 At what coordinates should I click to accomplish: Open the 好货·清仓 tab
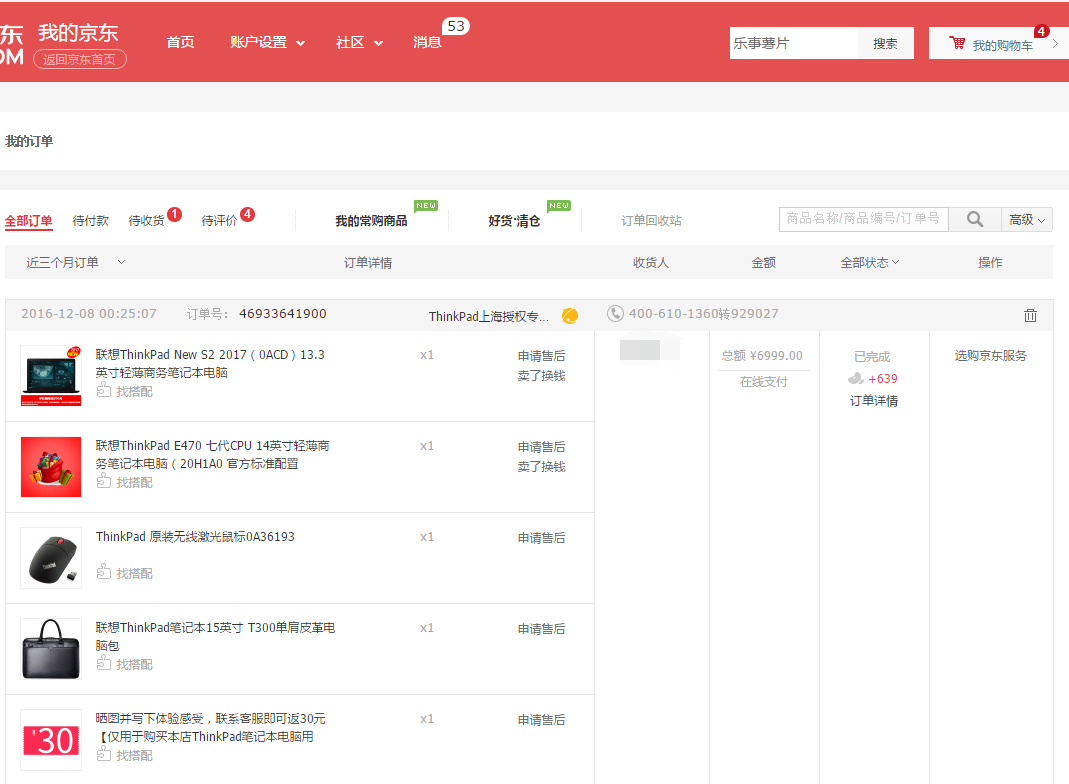(x=514, y=221)
